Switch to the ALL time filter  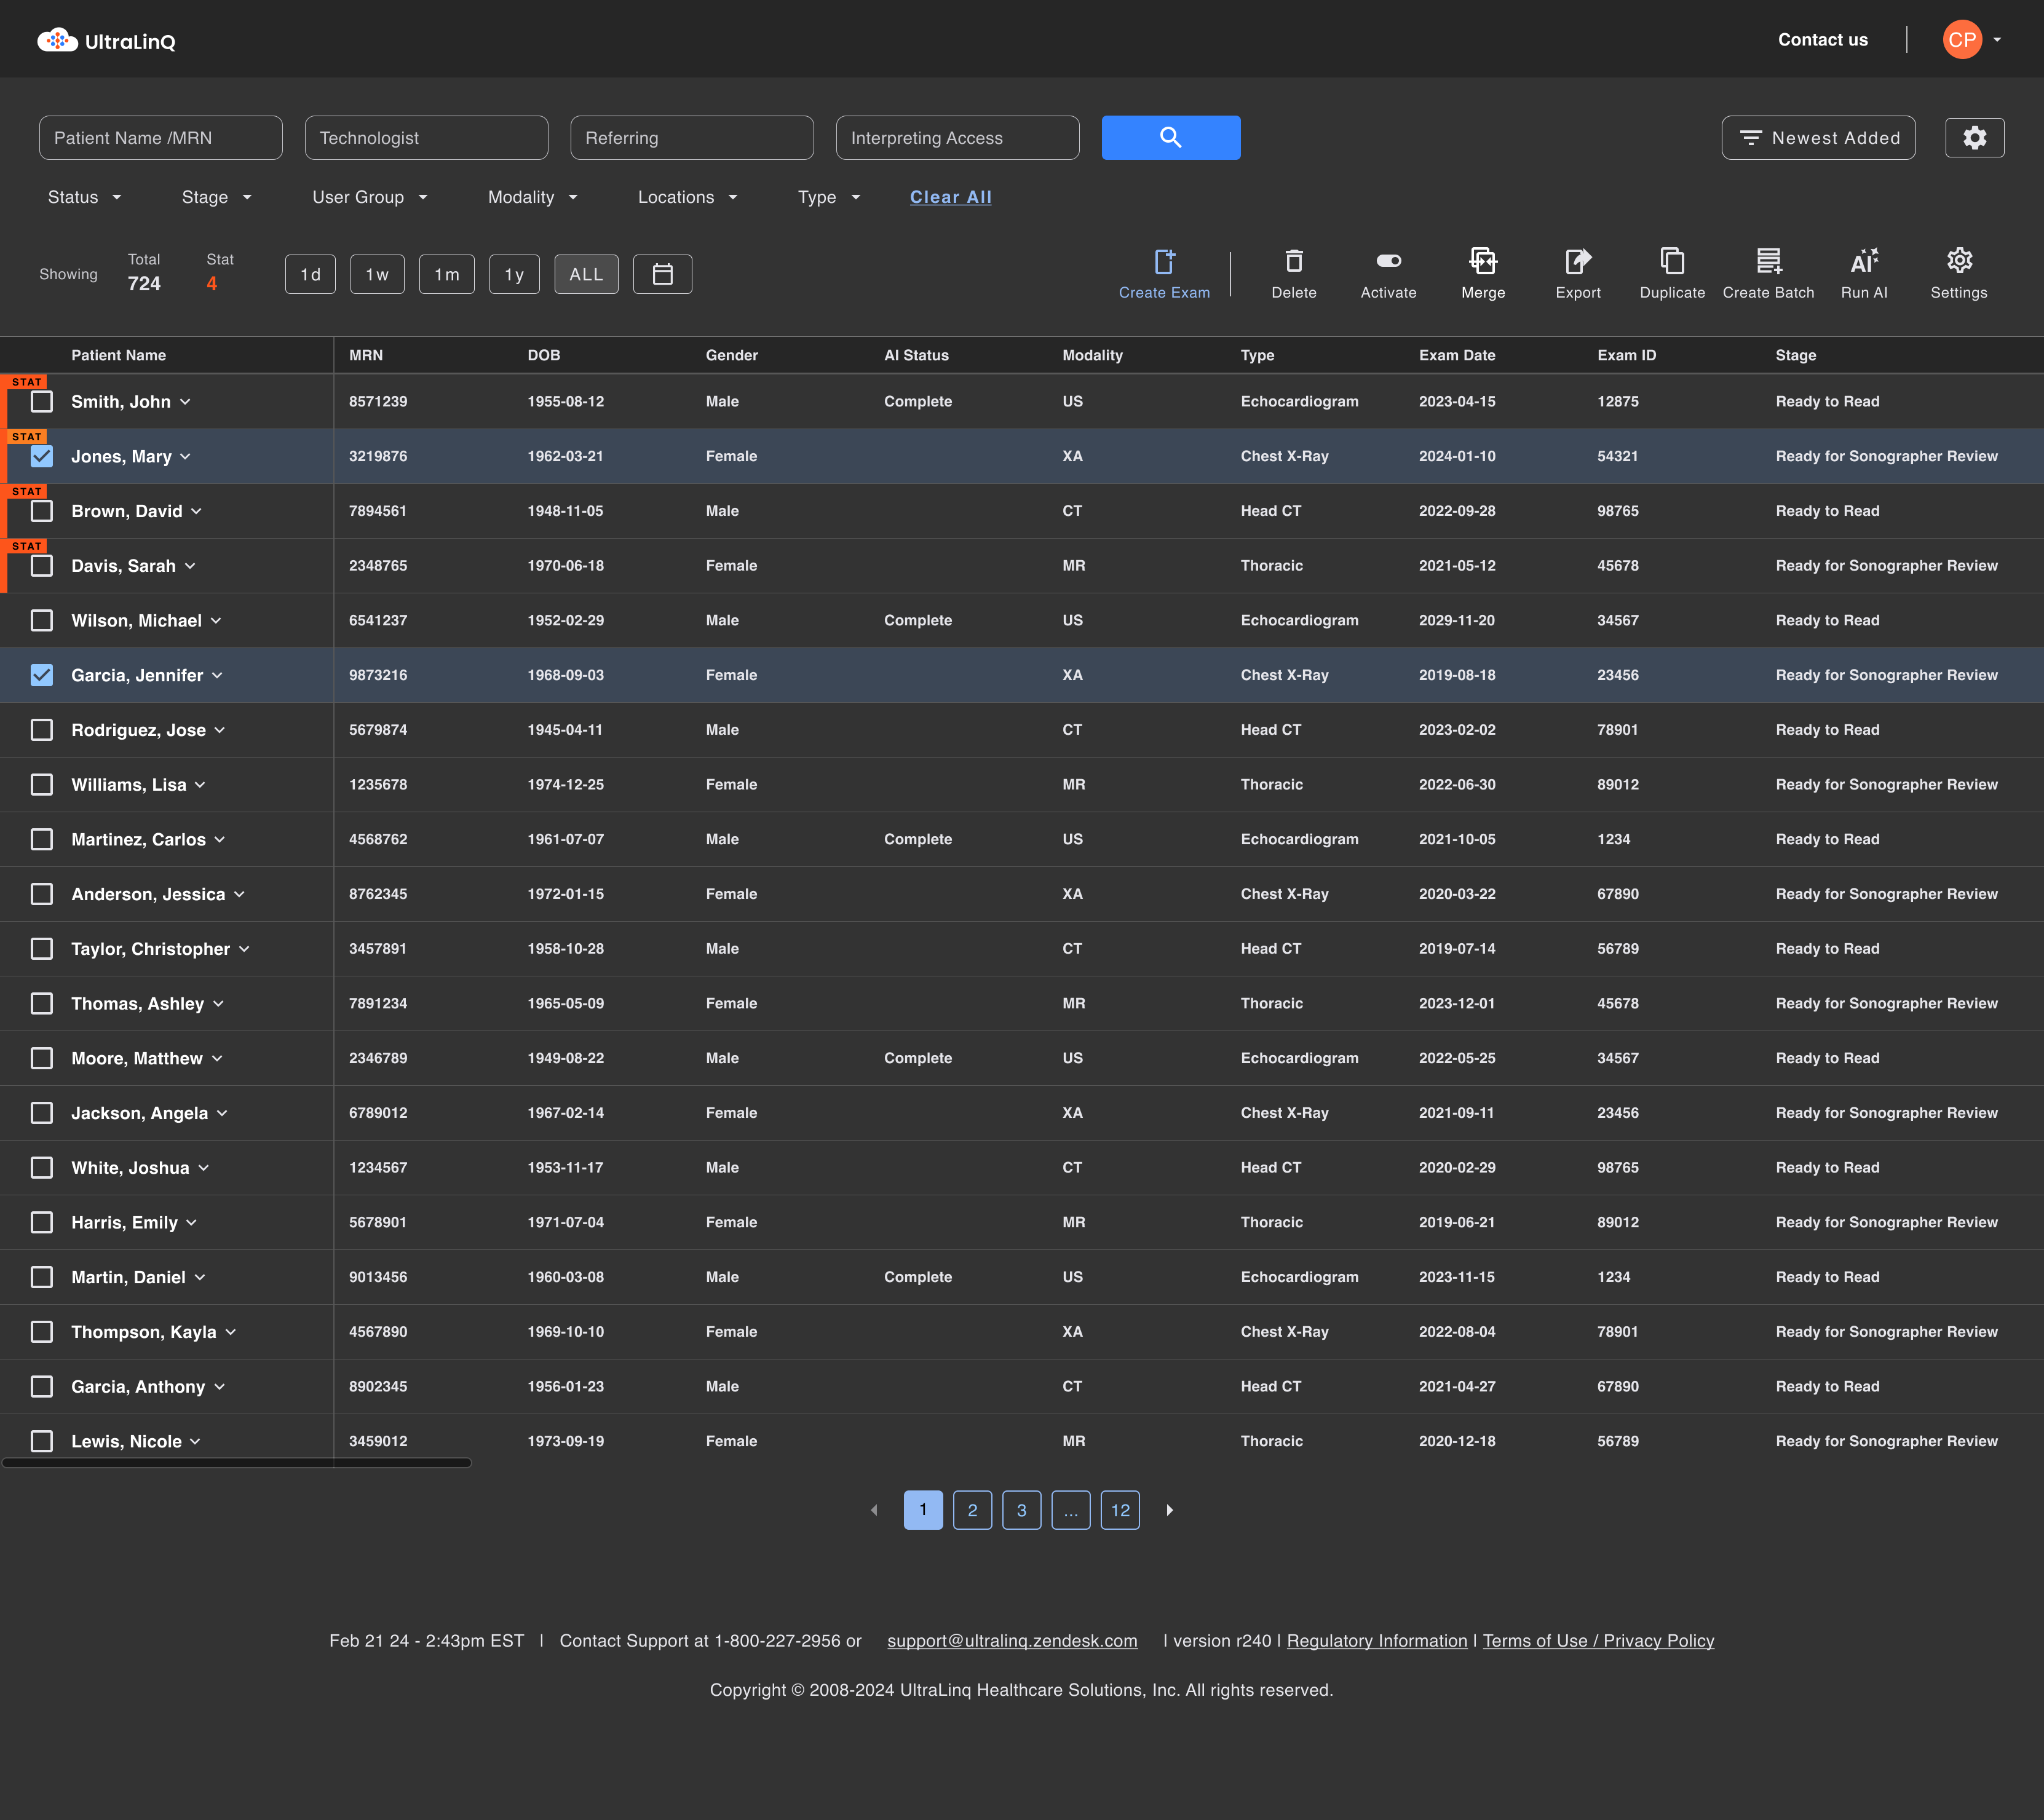[x=586, y=273]
